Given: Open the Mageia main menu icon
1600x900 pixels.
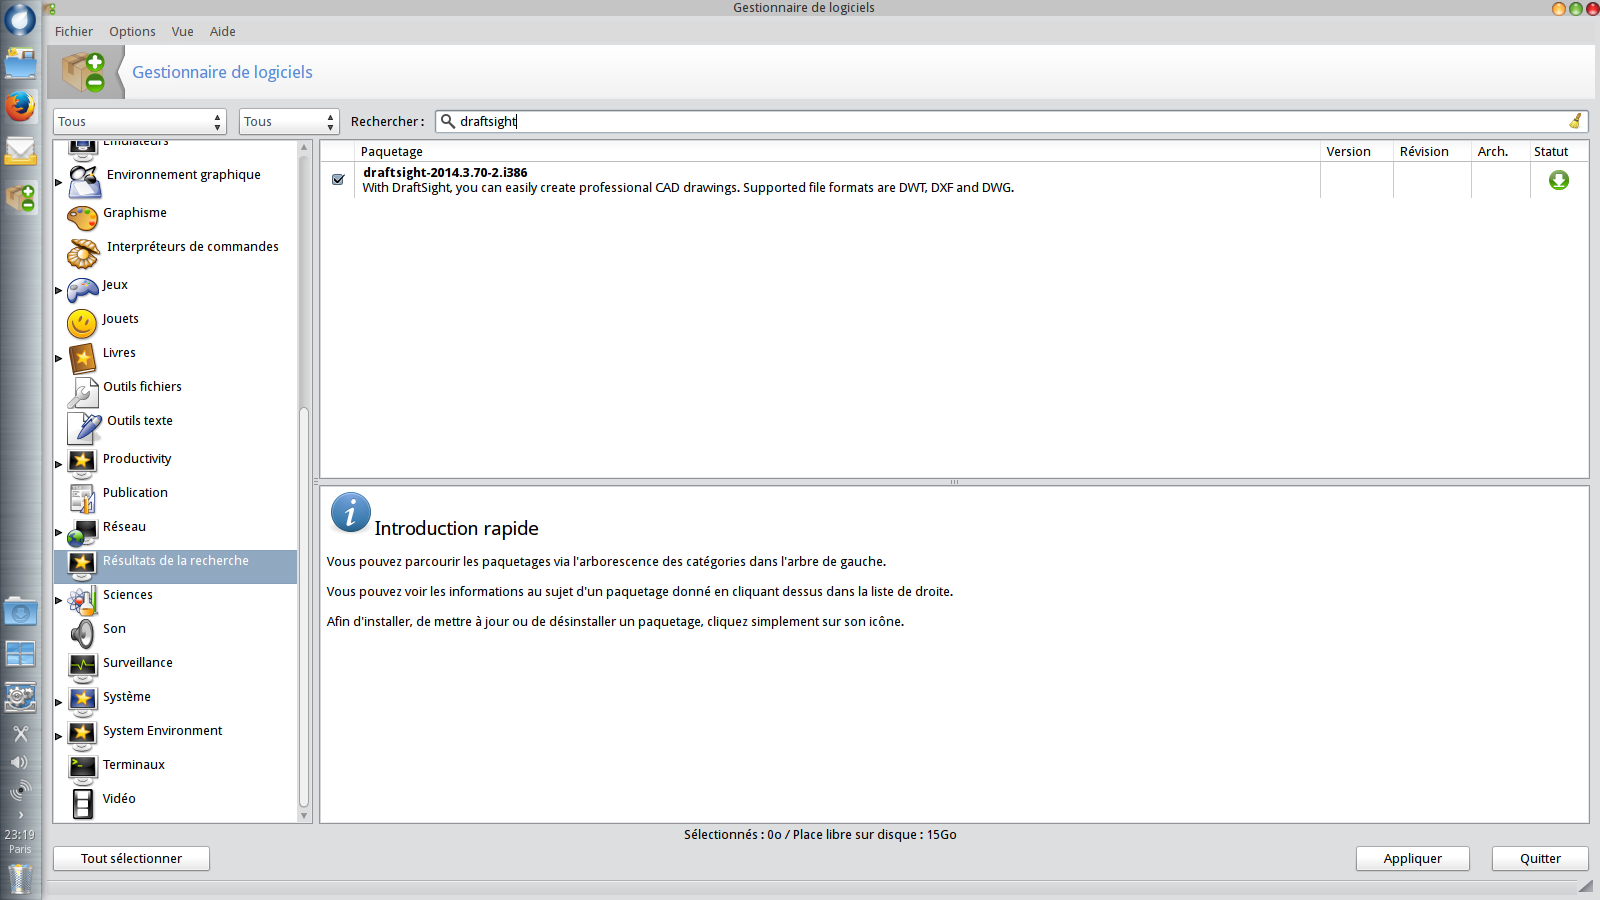Looking at the screenshot, I should pyautogui.click(x=20, y=19).
